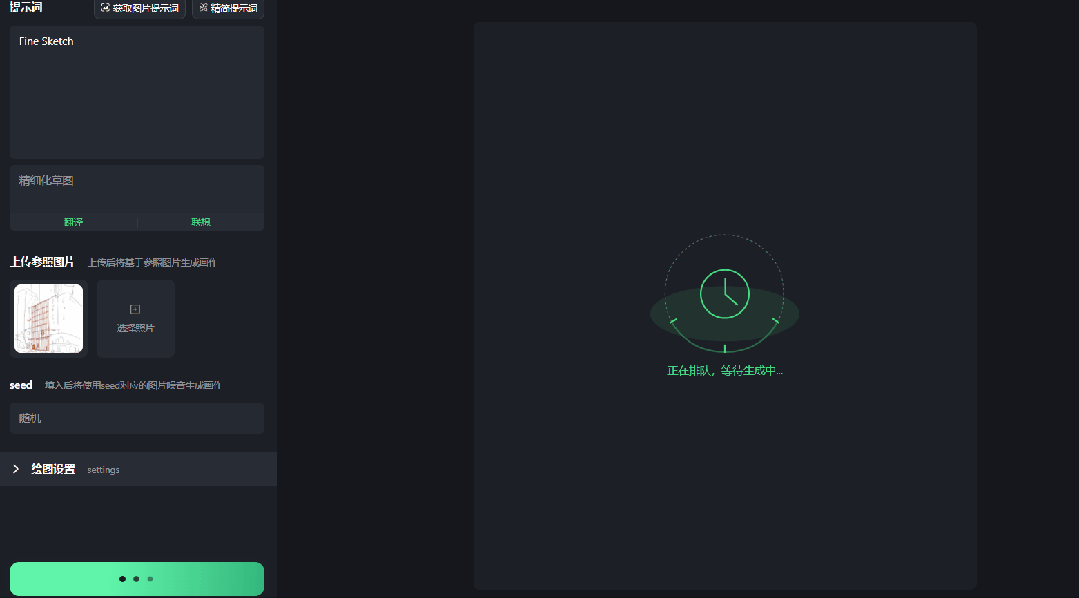Focus the prompt box containing Fine Sketch
Screen dimensions: 1079x598
pyautogui.click(x=137, y=92)
